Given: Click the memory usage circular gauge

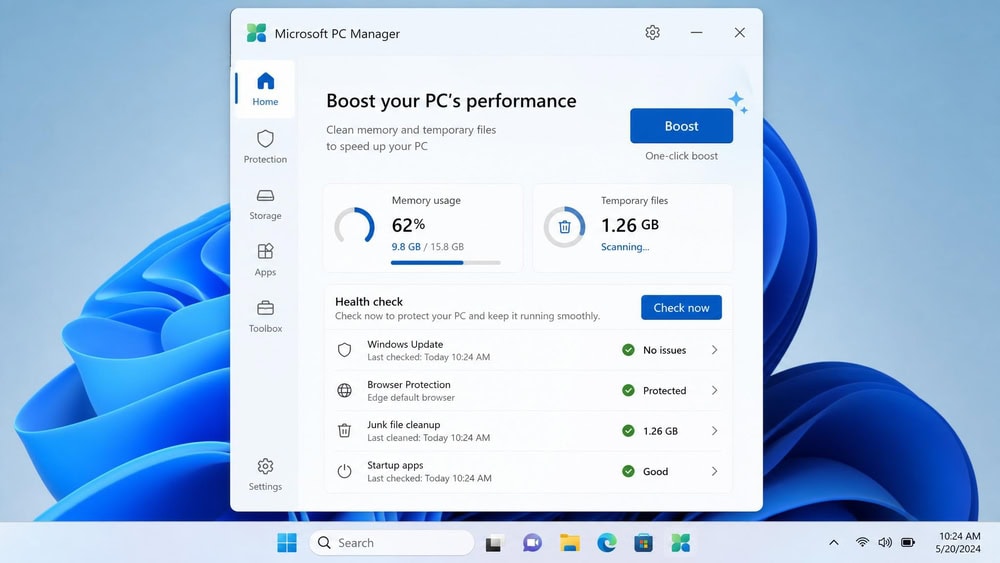Looking at the screenshot, I should (x=355, y=226).
